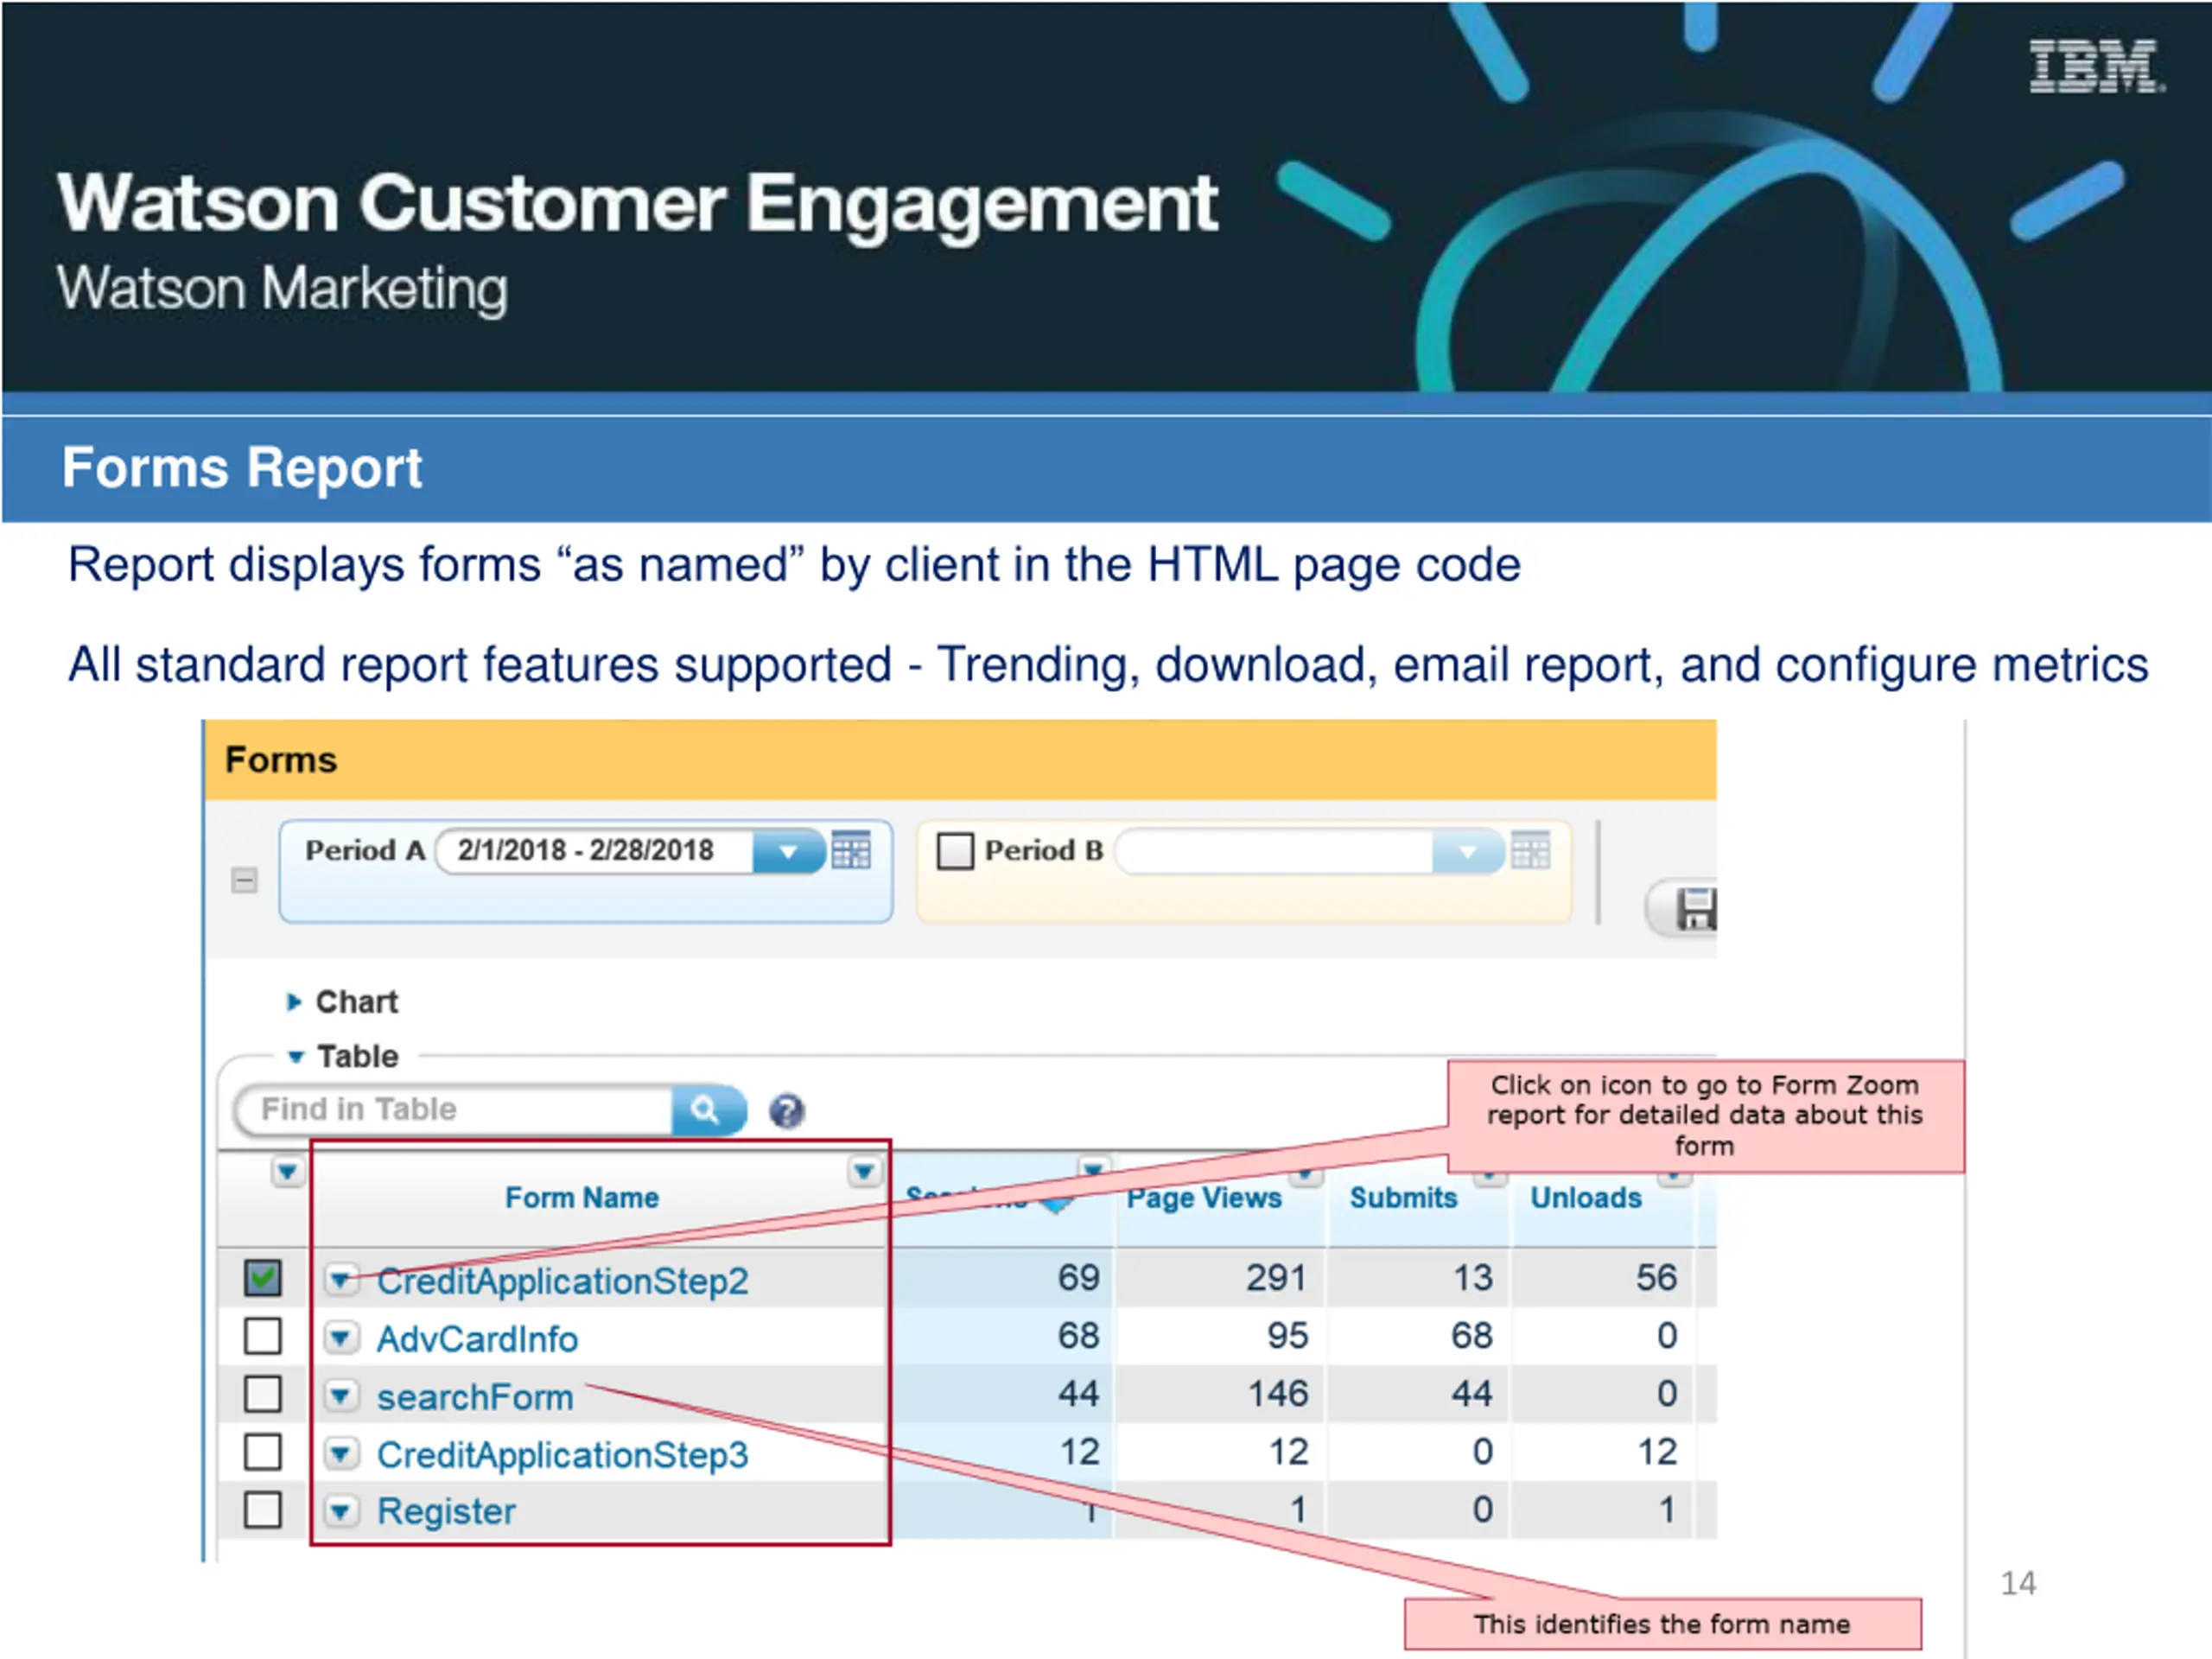Open the CreditApplicationStep3 form link
The image size is (2212, 1659).
(562, 1454)
